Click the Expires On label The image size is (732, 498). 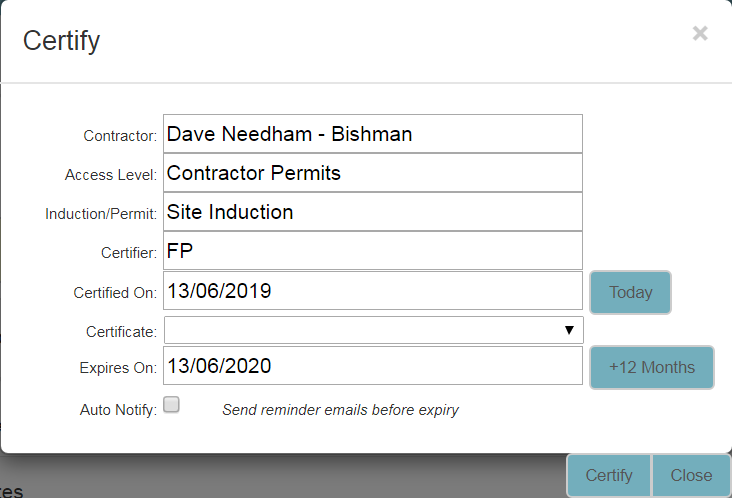118,368
